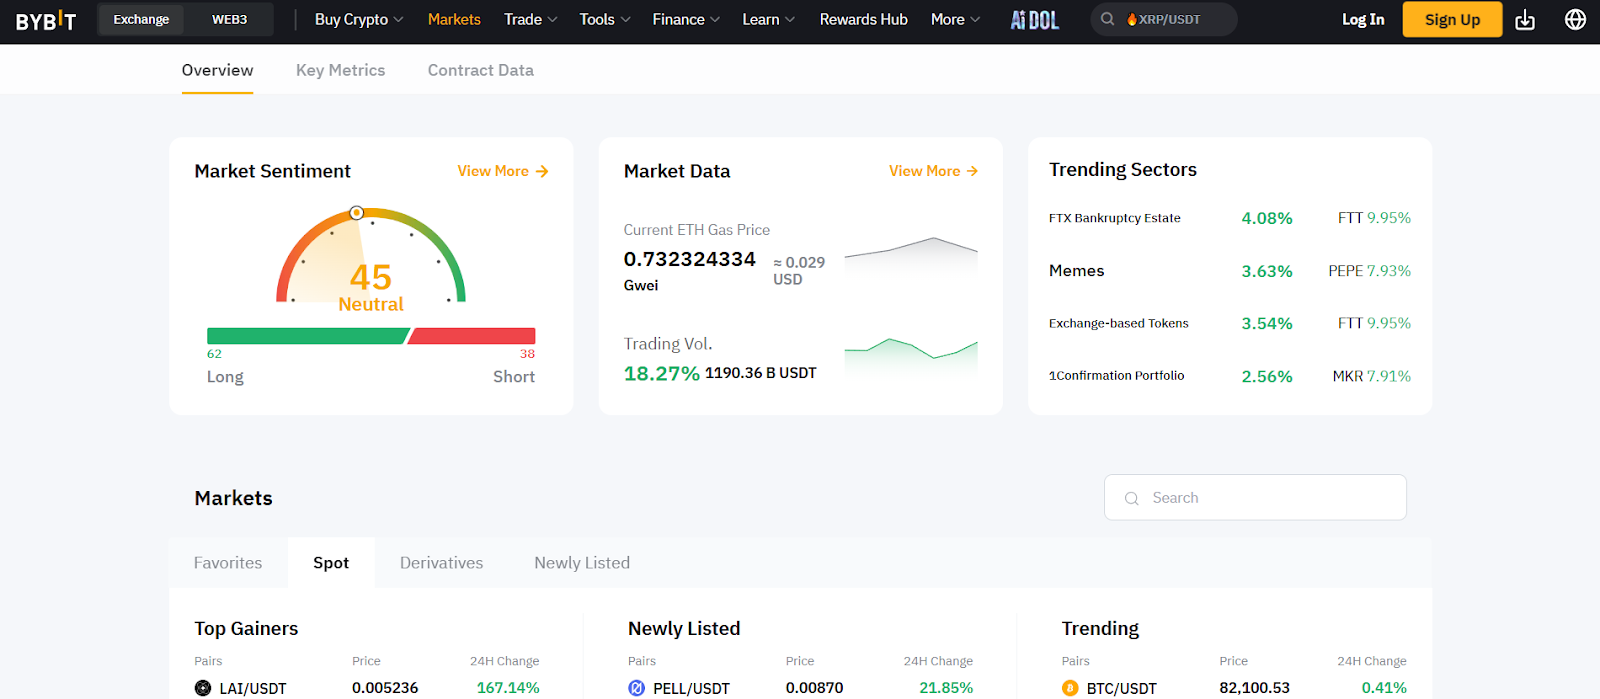Switch to the Derivatives markets tab
This screenshot has width=1600, height=699.
tap(441, 563)
